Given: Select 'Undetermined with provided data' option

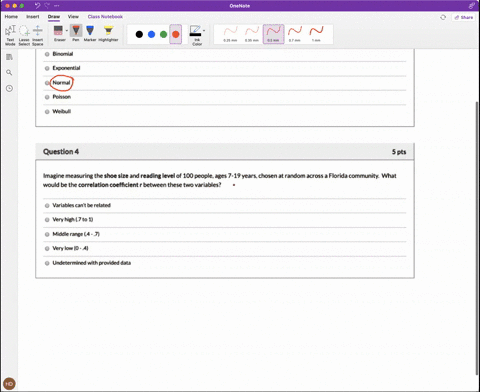Looking at the screenshot, I should tap(47, 263).
